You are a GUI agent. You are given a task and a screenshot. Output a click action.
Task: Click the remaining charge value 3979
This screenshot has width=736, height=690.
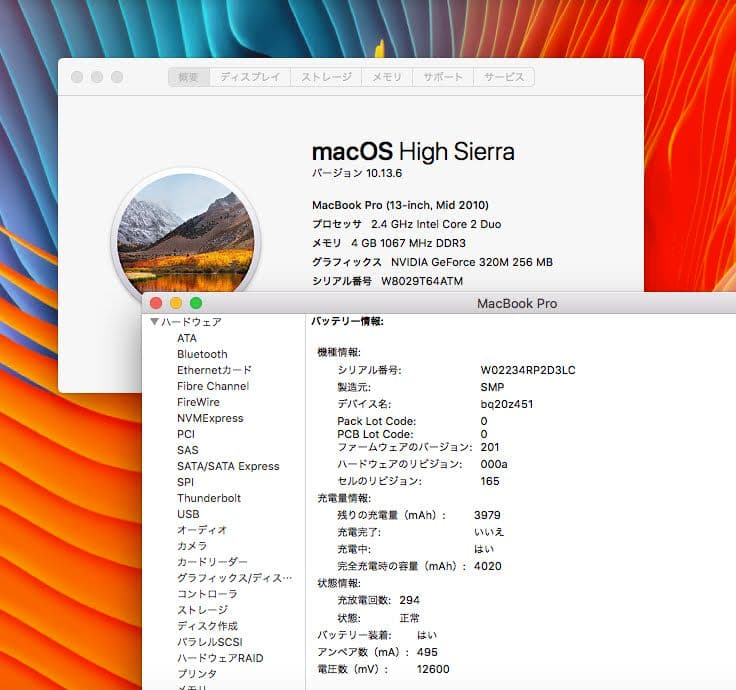point(487,515)
